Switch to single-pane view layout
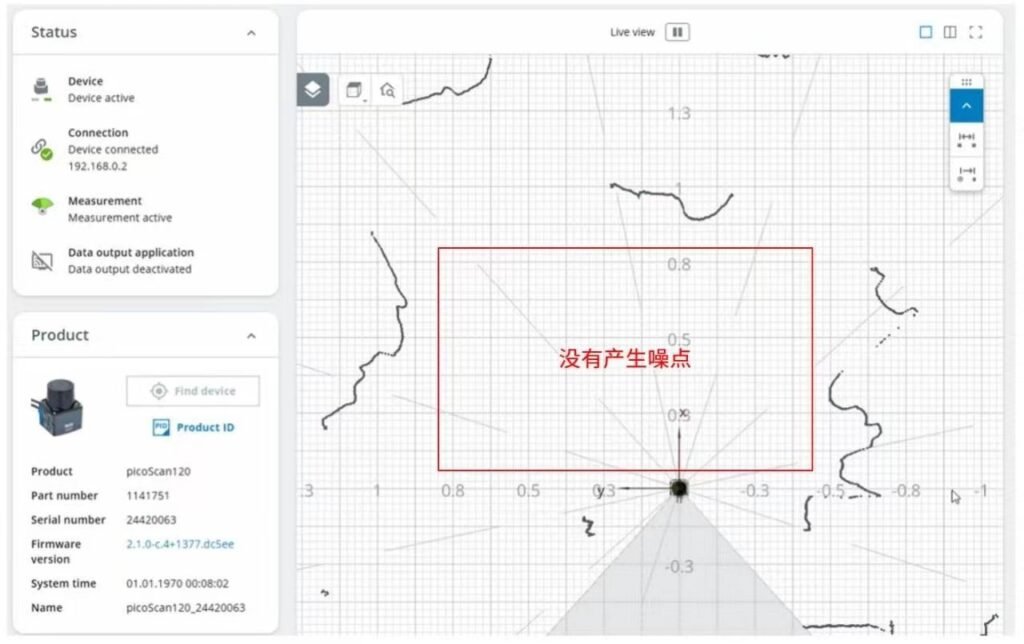 925,32
